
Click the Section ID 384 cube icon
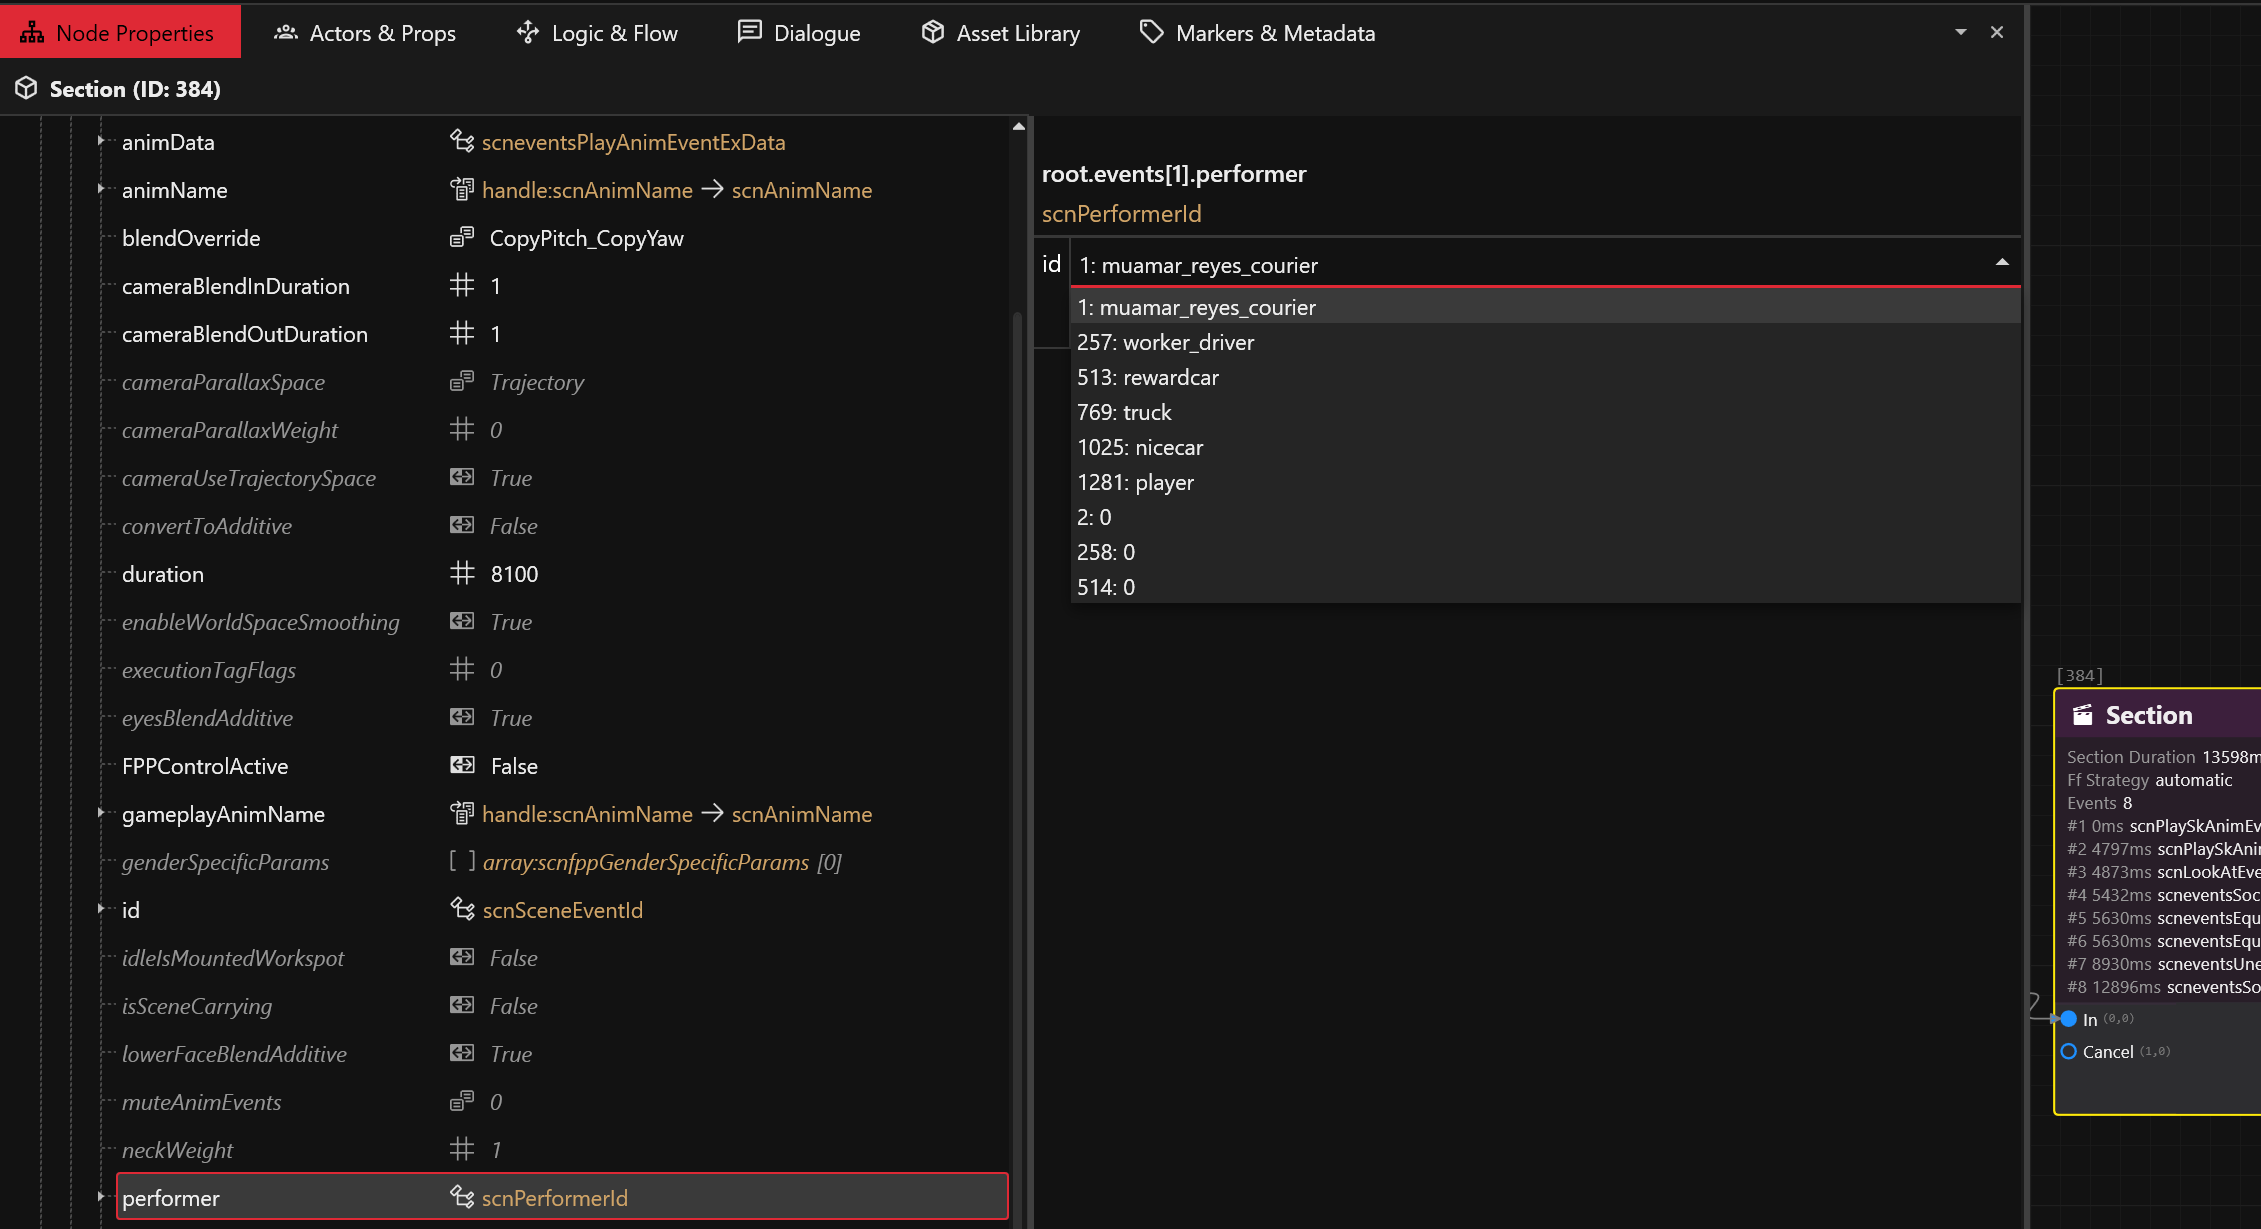click(x=26, y=89)
